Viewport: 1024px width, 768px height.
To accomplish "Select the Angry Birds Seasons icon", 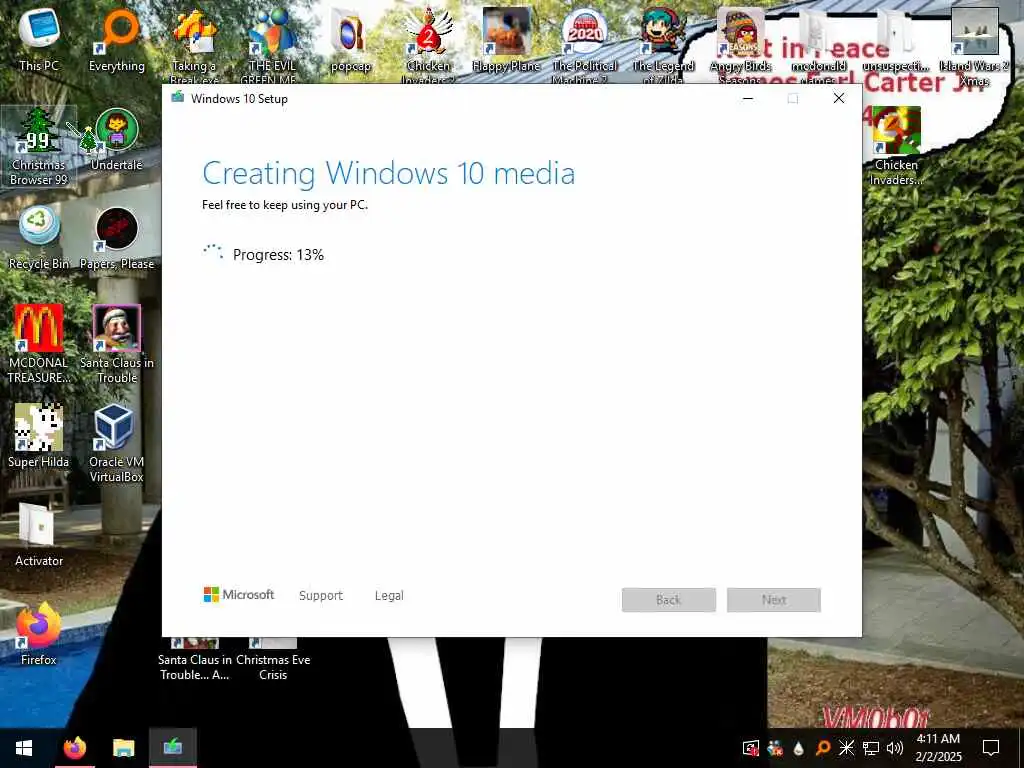I will click(741, 44).
